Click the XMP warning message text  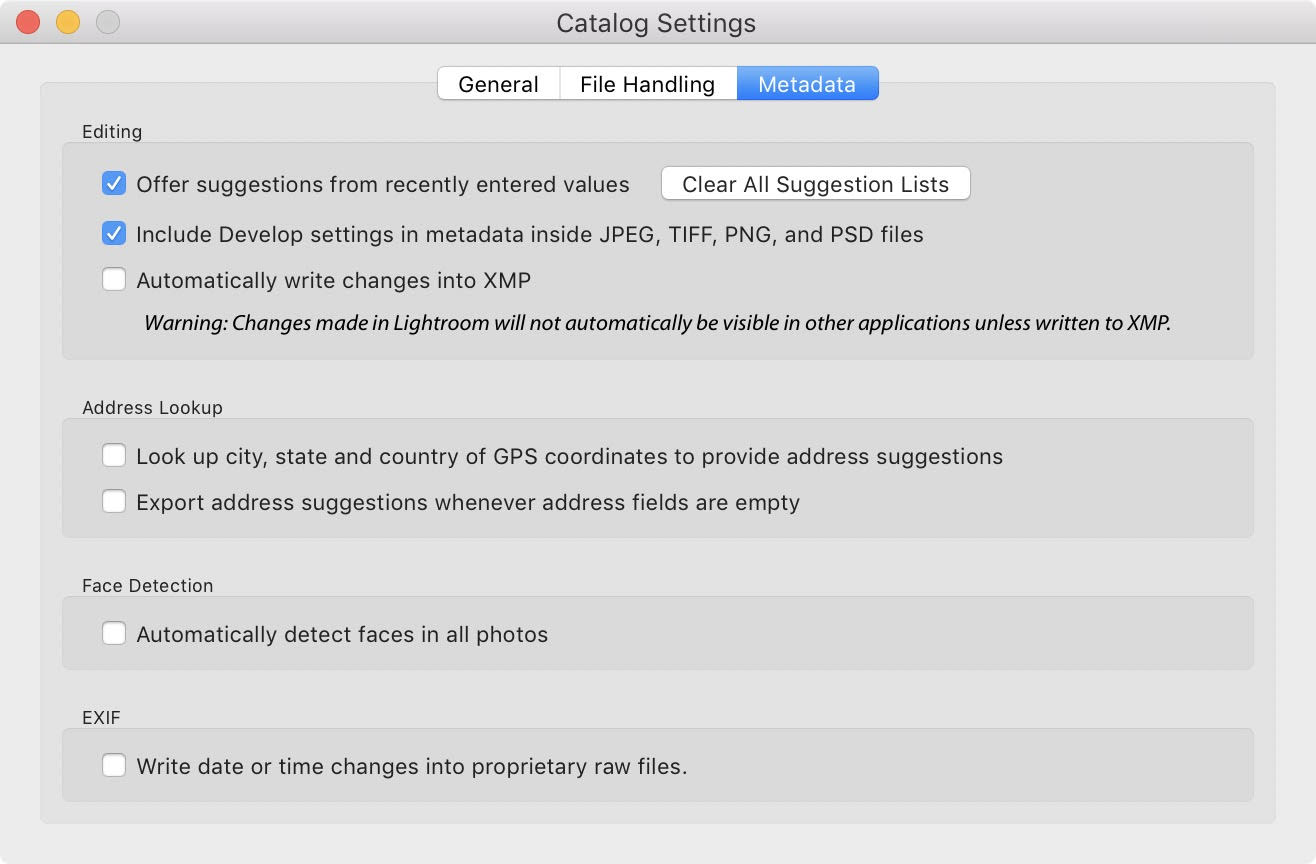tap(657, 323)
